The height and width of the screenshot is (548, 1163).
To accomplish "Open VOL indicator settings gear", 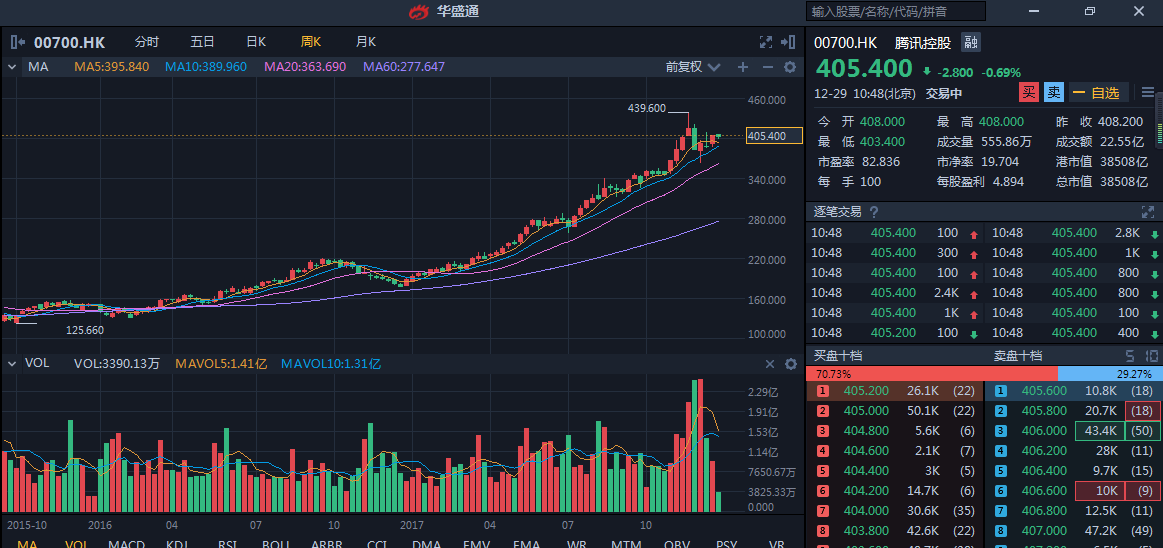I will tap(790, 365).
